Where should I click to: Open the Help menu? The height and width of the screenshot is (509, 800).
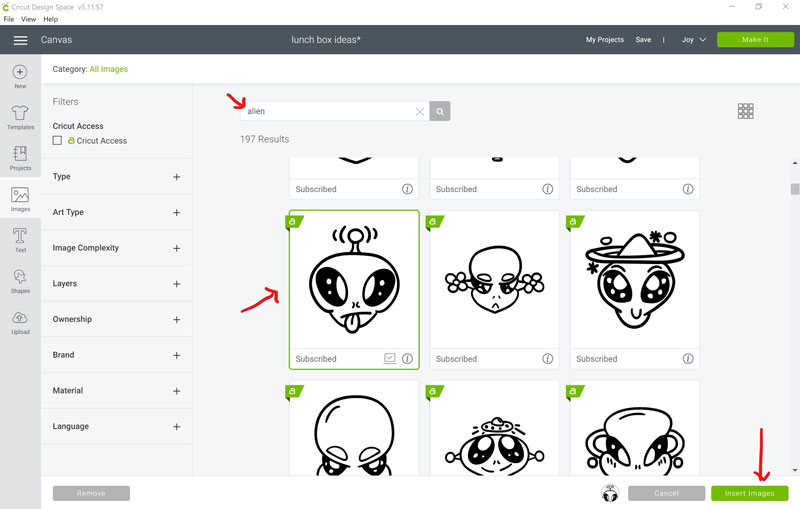51,19
